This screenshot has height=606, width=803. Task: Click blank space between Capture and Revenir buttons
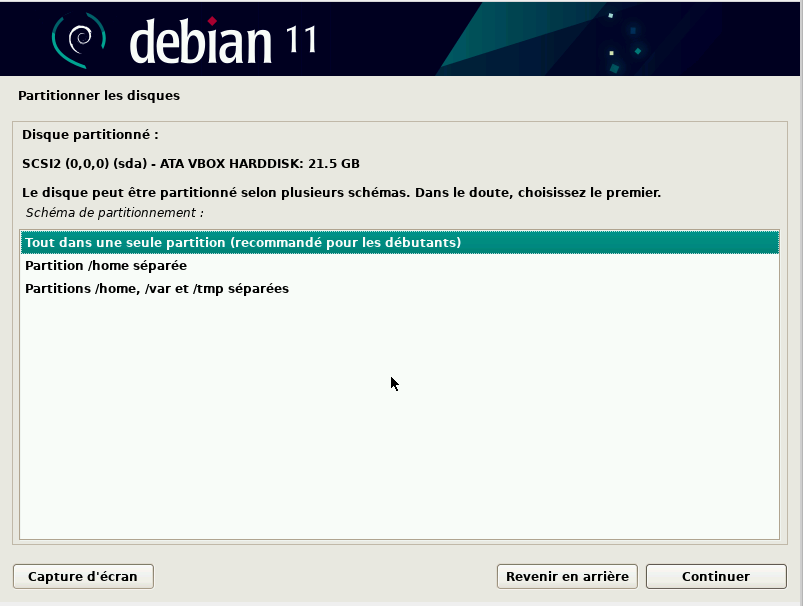pyautogui.click(x=325, y=576)
